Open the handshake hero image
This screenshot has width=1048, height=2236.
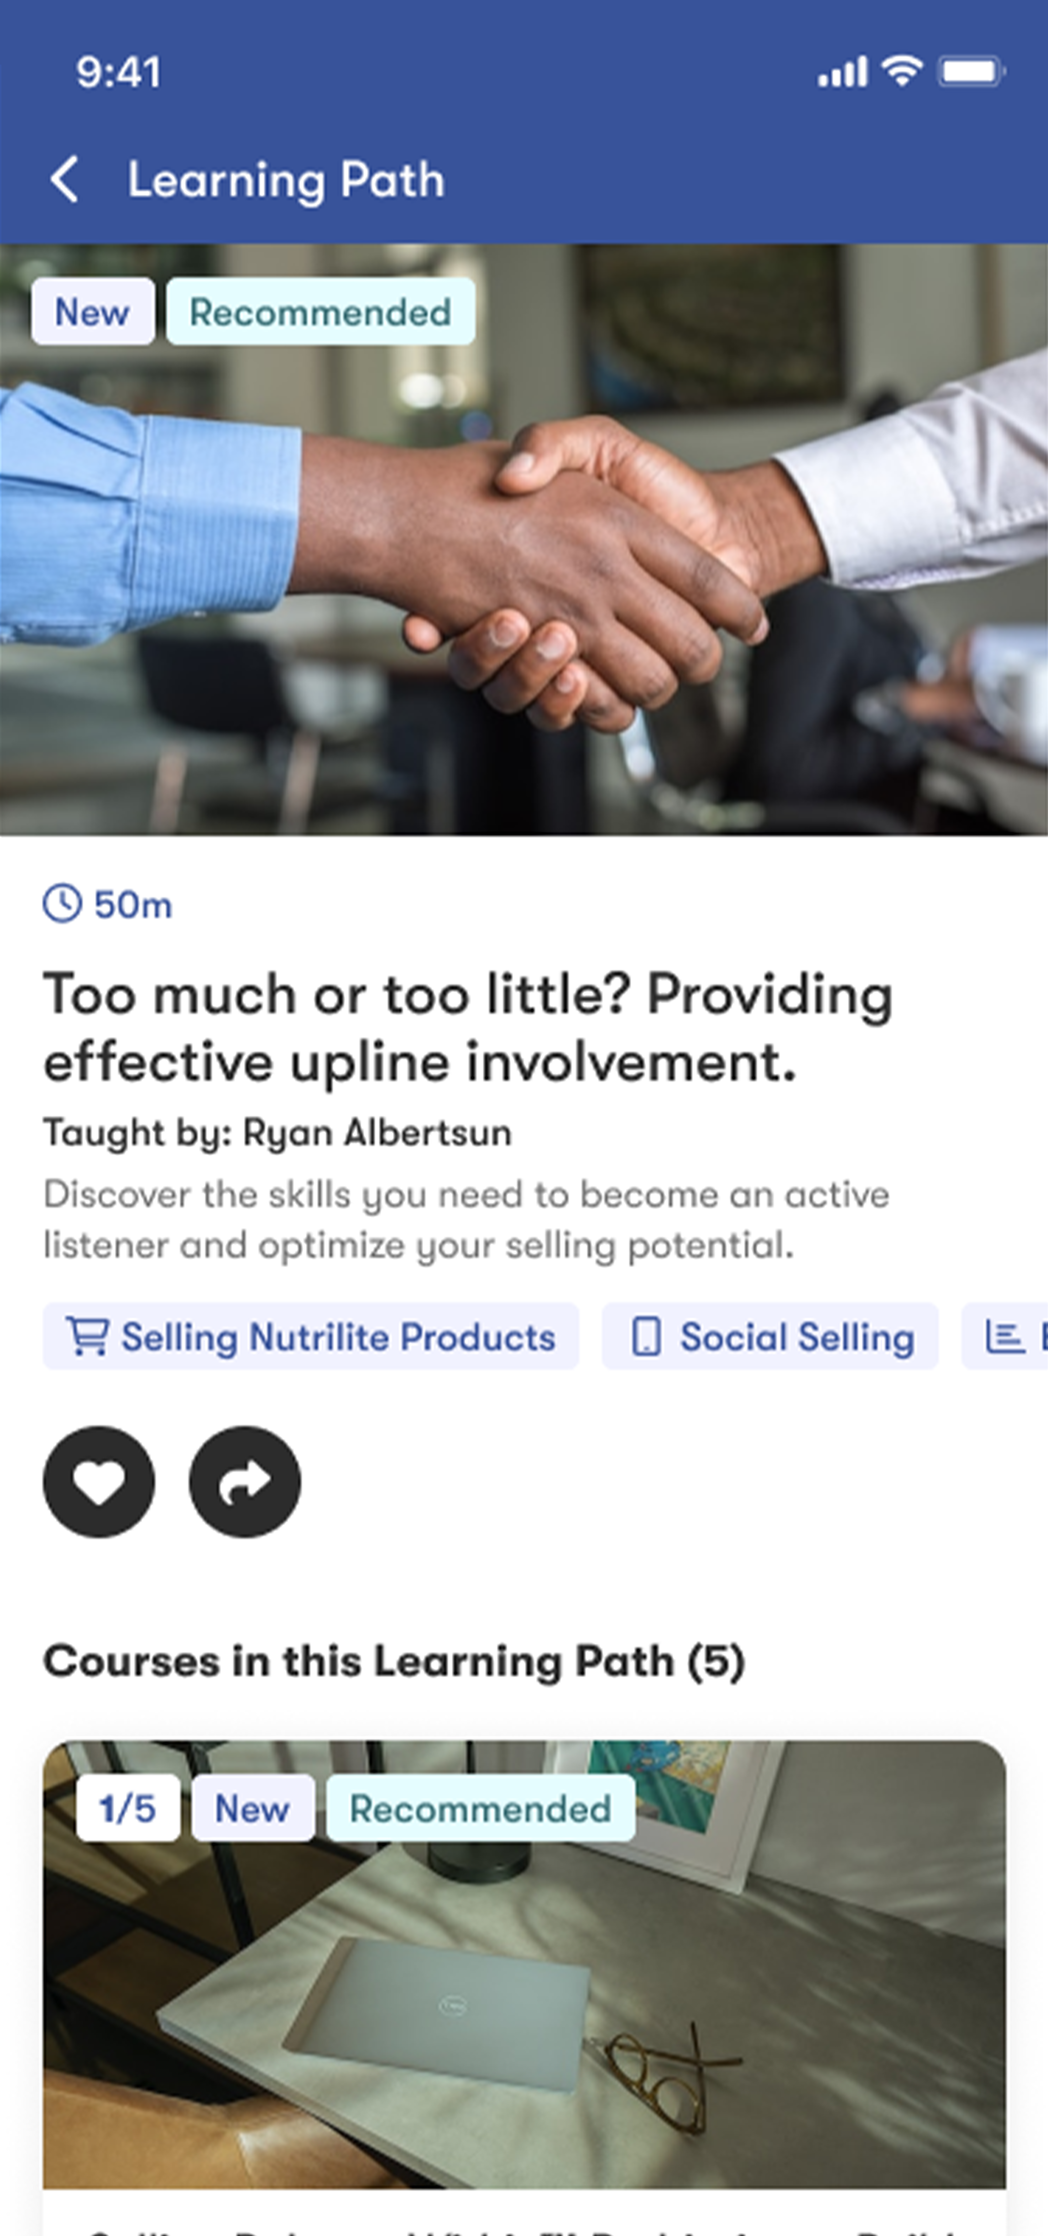pyautogui.click(x=524, y=560)
